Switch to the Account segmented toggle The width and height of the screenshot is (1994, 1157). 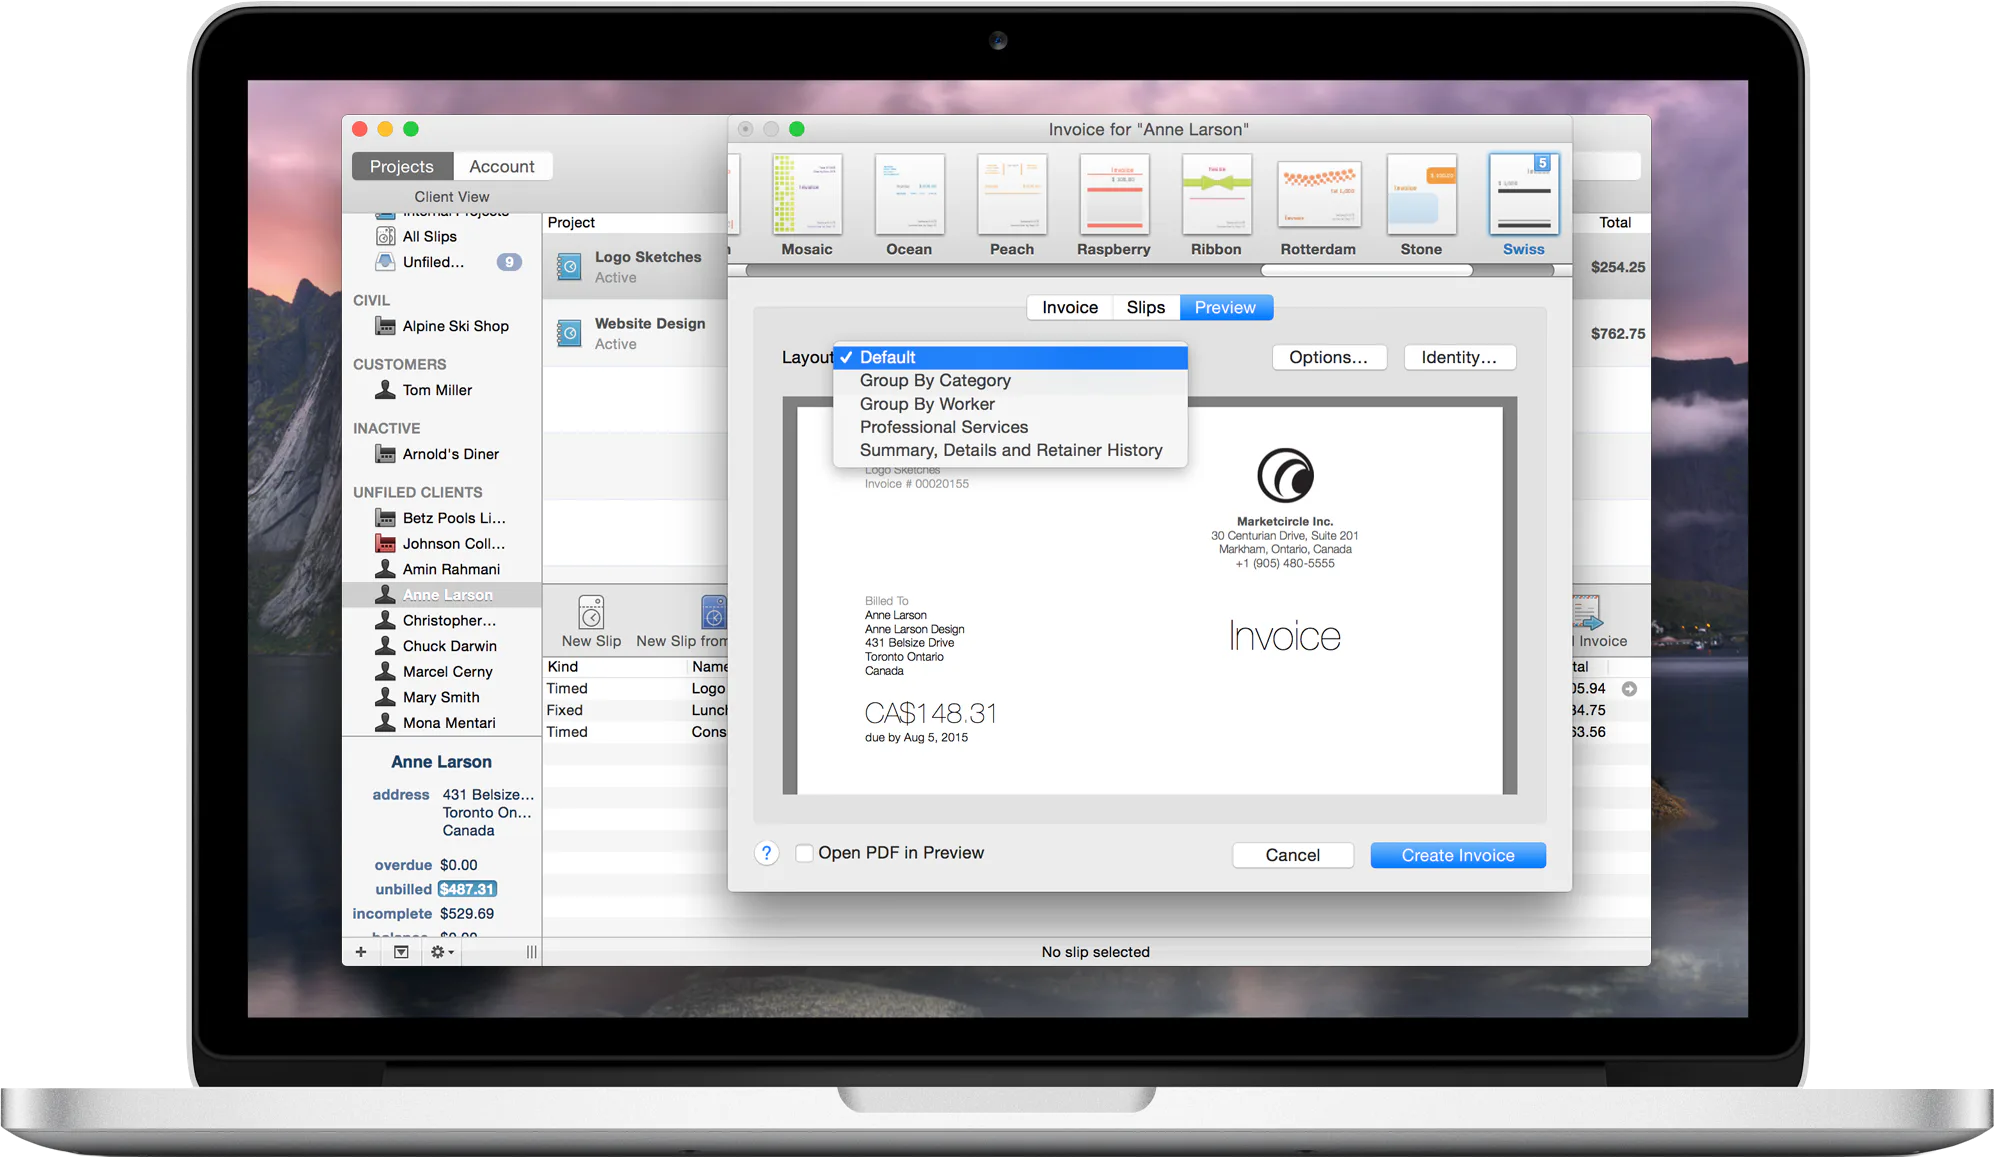click(x=502, y=166)
